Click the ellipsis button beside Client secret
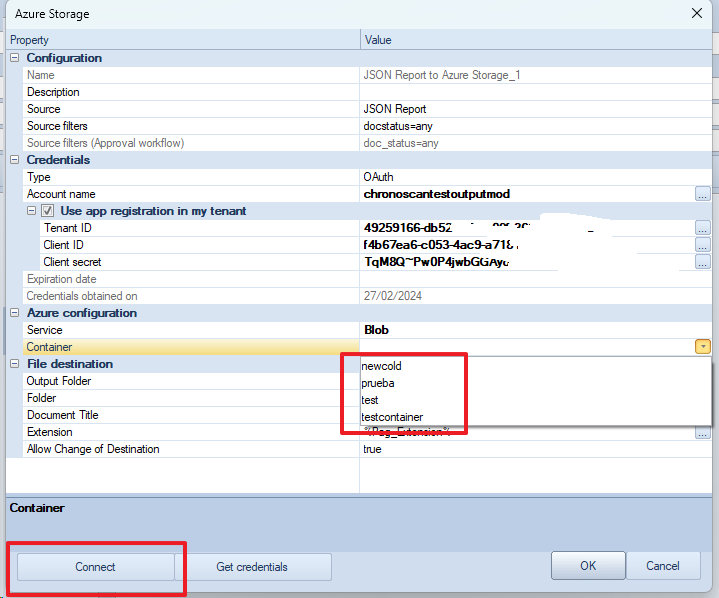This screenshot has height=598, width=719. [703, 262]
